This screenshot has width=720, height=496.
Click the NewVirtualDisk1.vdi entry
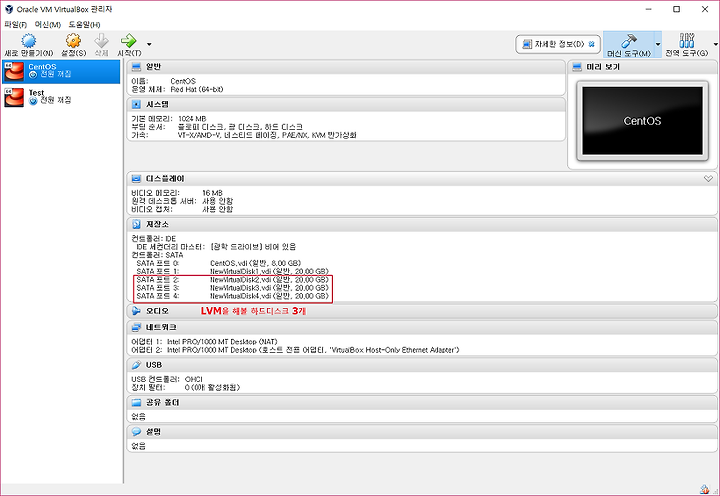(x=269, y=271)
